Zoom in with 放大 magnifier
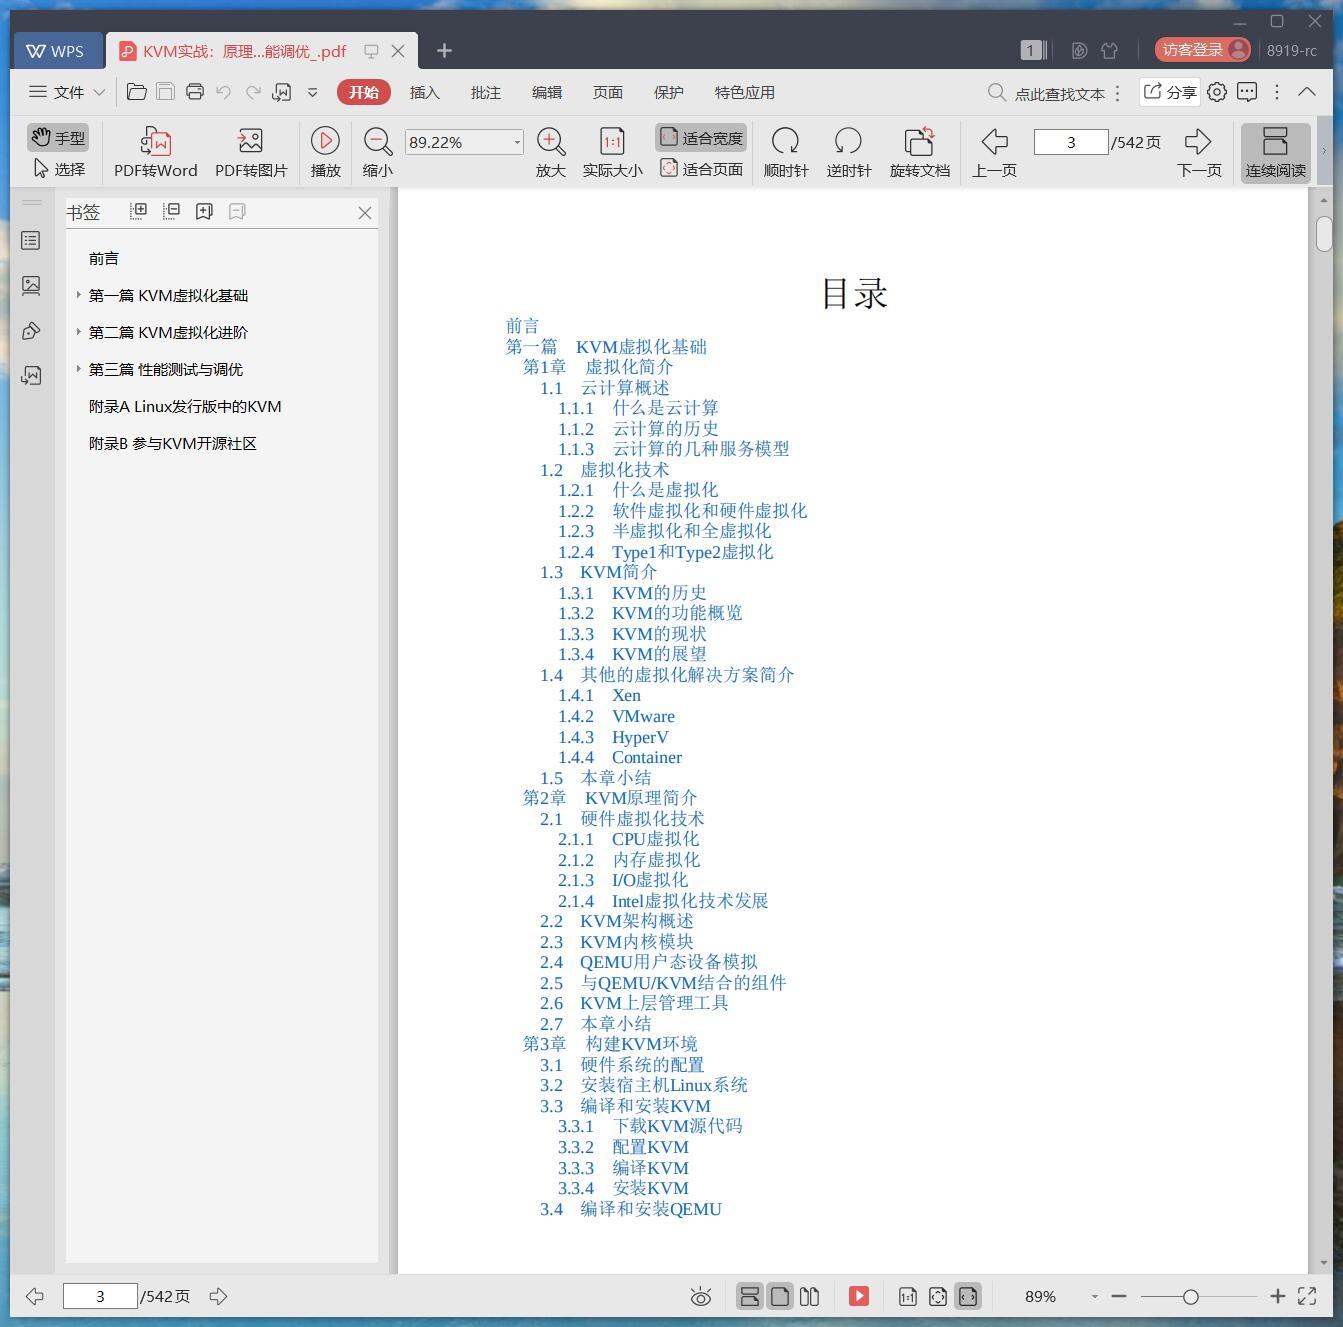The width and height of the screenshot is (1343, 1327). pos(551,152)
